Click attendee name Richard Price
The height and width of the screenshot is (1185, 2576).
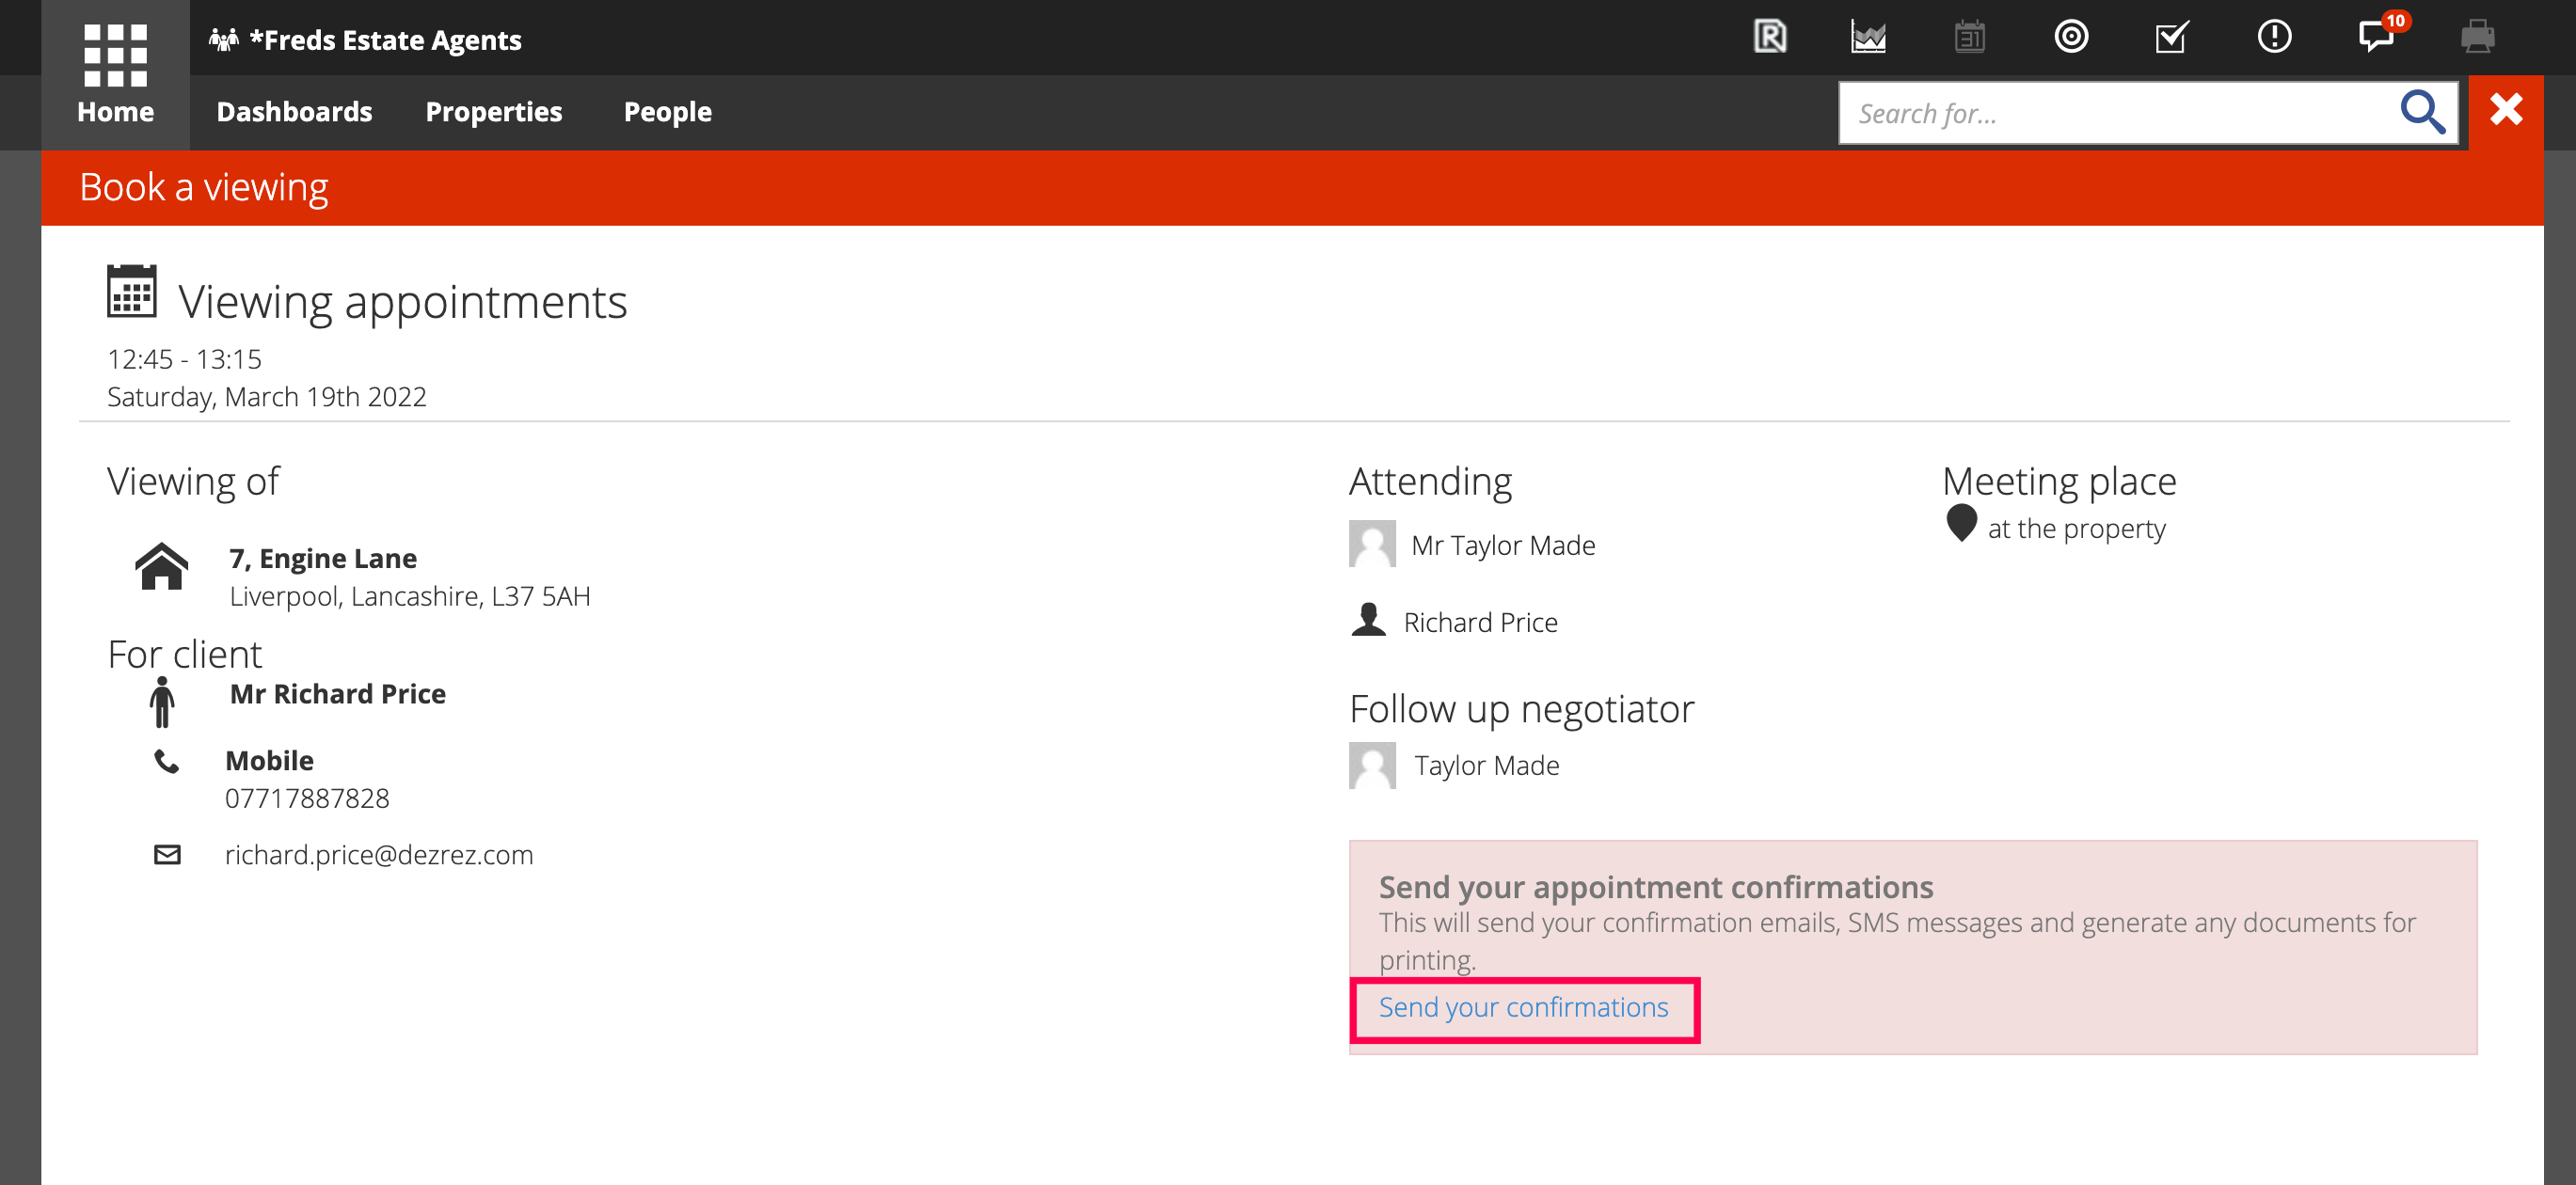[x=1480, y=622]
